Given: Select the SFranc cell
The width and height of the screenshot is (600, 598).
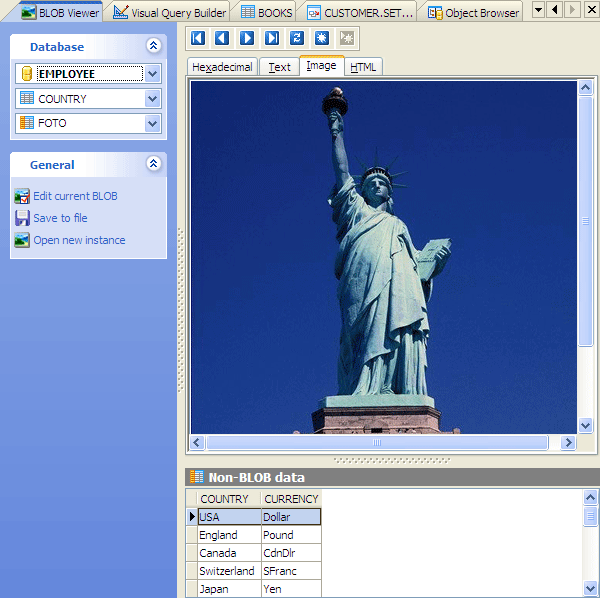Looking at the screenshot, I should pos(291,571).
